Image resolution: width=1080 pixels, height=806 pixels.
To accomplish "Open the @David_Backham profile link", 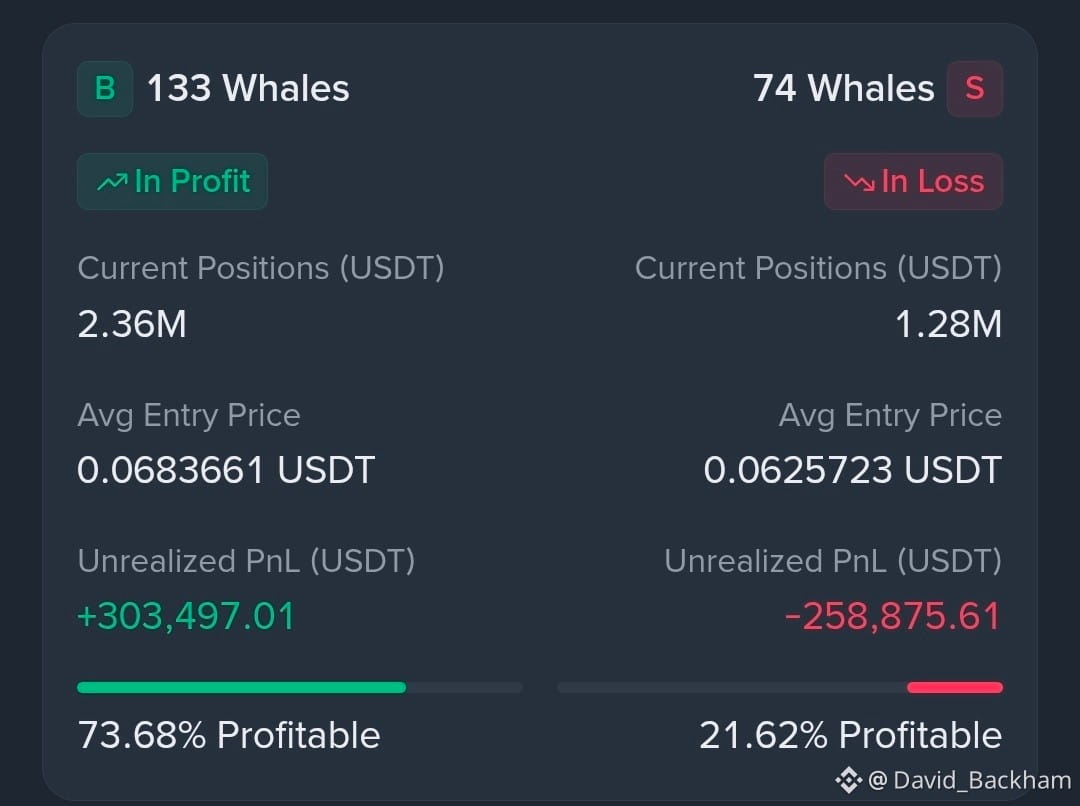I will 970,781.
